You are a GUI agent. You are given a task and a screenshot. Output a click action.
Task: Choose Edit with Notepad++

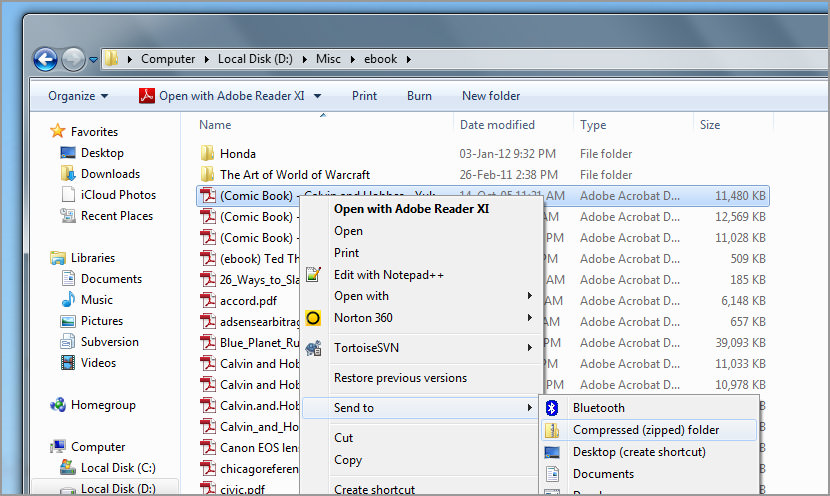tap(389, 275)
